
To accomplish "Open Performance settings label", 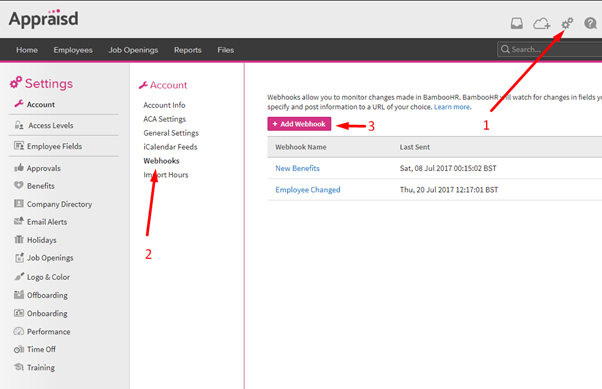I will 49,331.
